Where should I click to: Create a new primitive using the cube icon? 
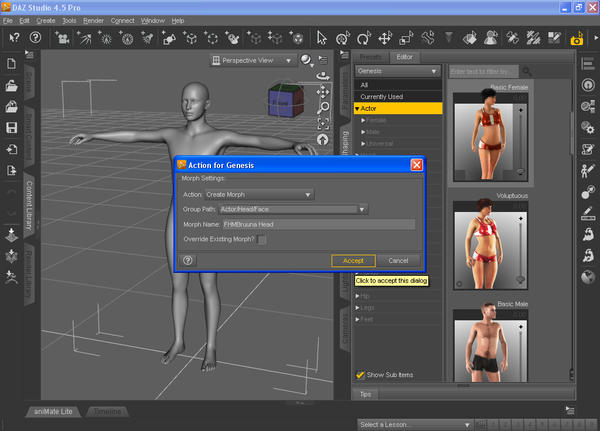click(x=191, y=38)
